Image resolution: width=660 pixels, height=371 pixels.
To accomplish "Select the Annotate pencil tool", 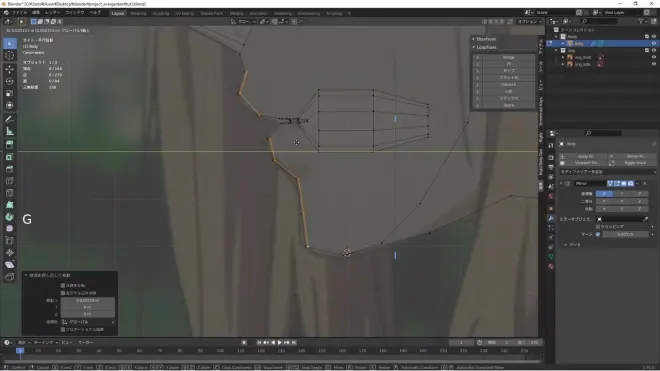I will pos(10,119).
